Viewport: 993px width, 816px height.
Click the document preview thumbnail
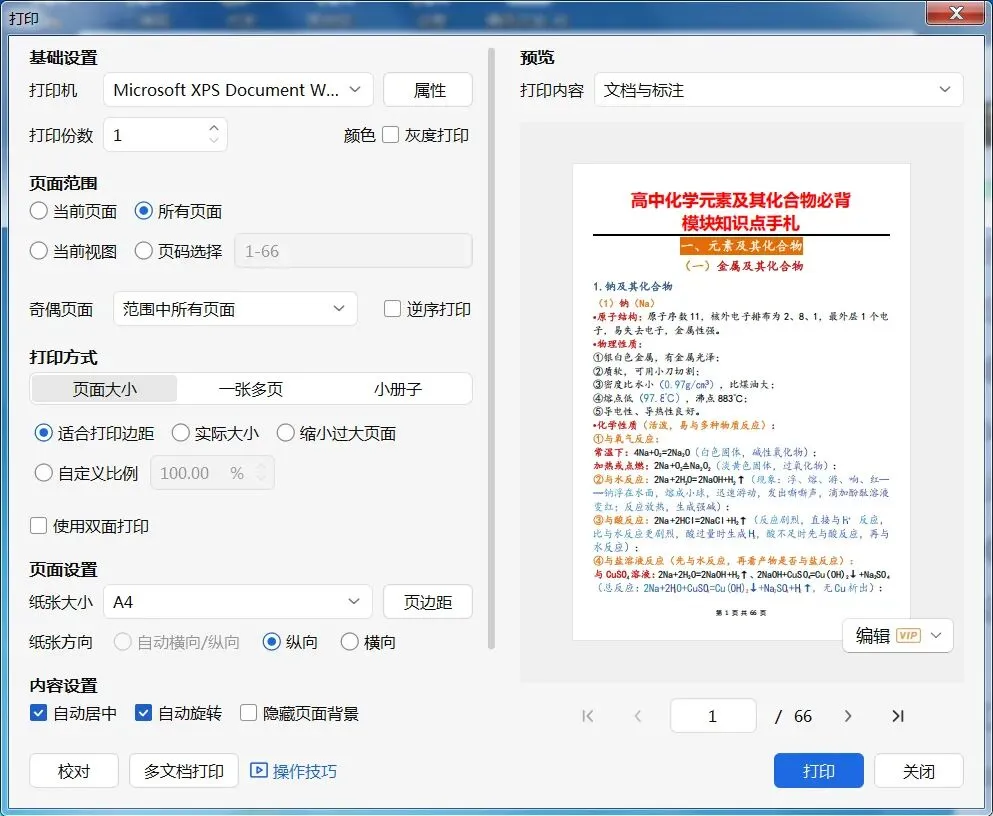tap(741, 402)
